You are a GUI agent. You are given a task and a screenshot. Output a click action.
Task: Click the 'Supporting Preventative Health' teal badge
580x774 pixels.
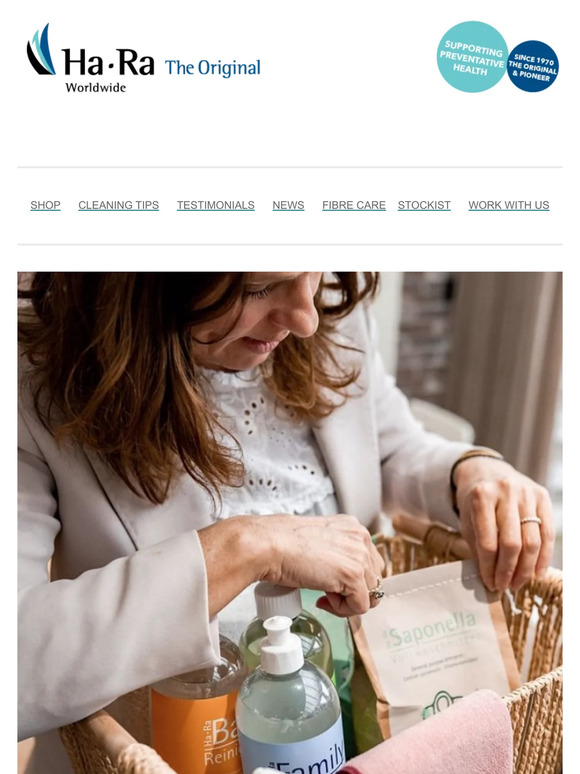click(472, 57)
